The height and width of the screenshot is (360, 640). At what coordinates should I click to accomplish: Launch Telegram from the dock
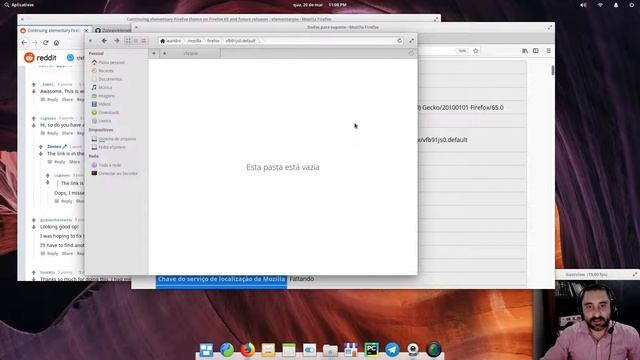click(x=392, y=350)
